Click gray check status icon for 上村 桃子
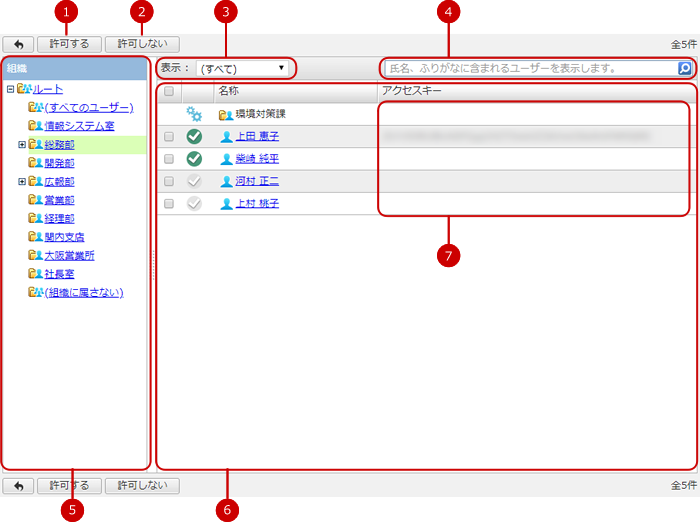This screenshot has width=700, height=522. coord(194,203)
